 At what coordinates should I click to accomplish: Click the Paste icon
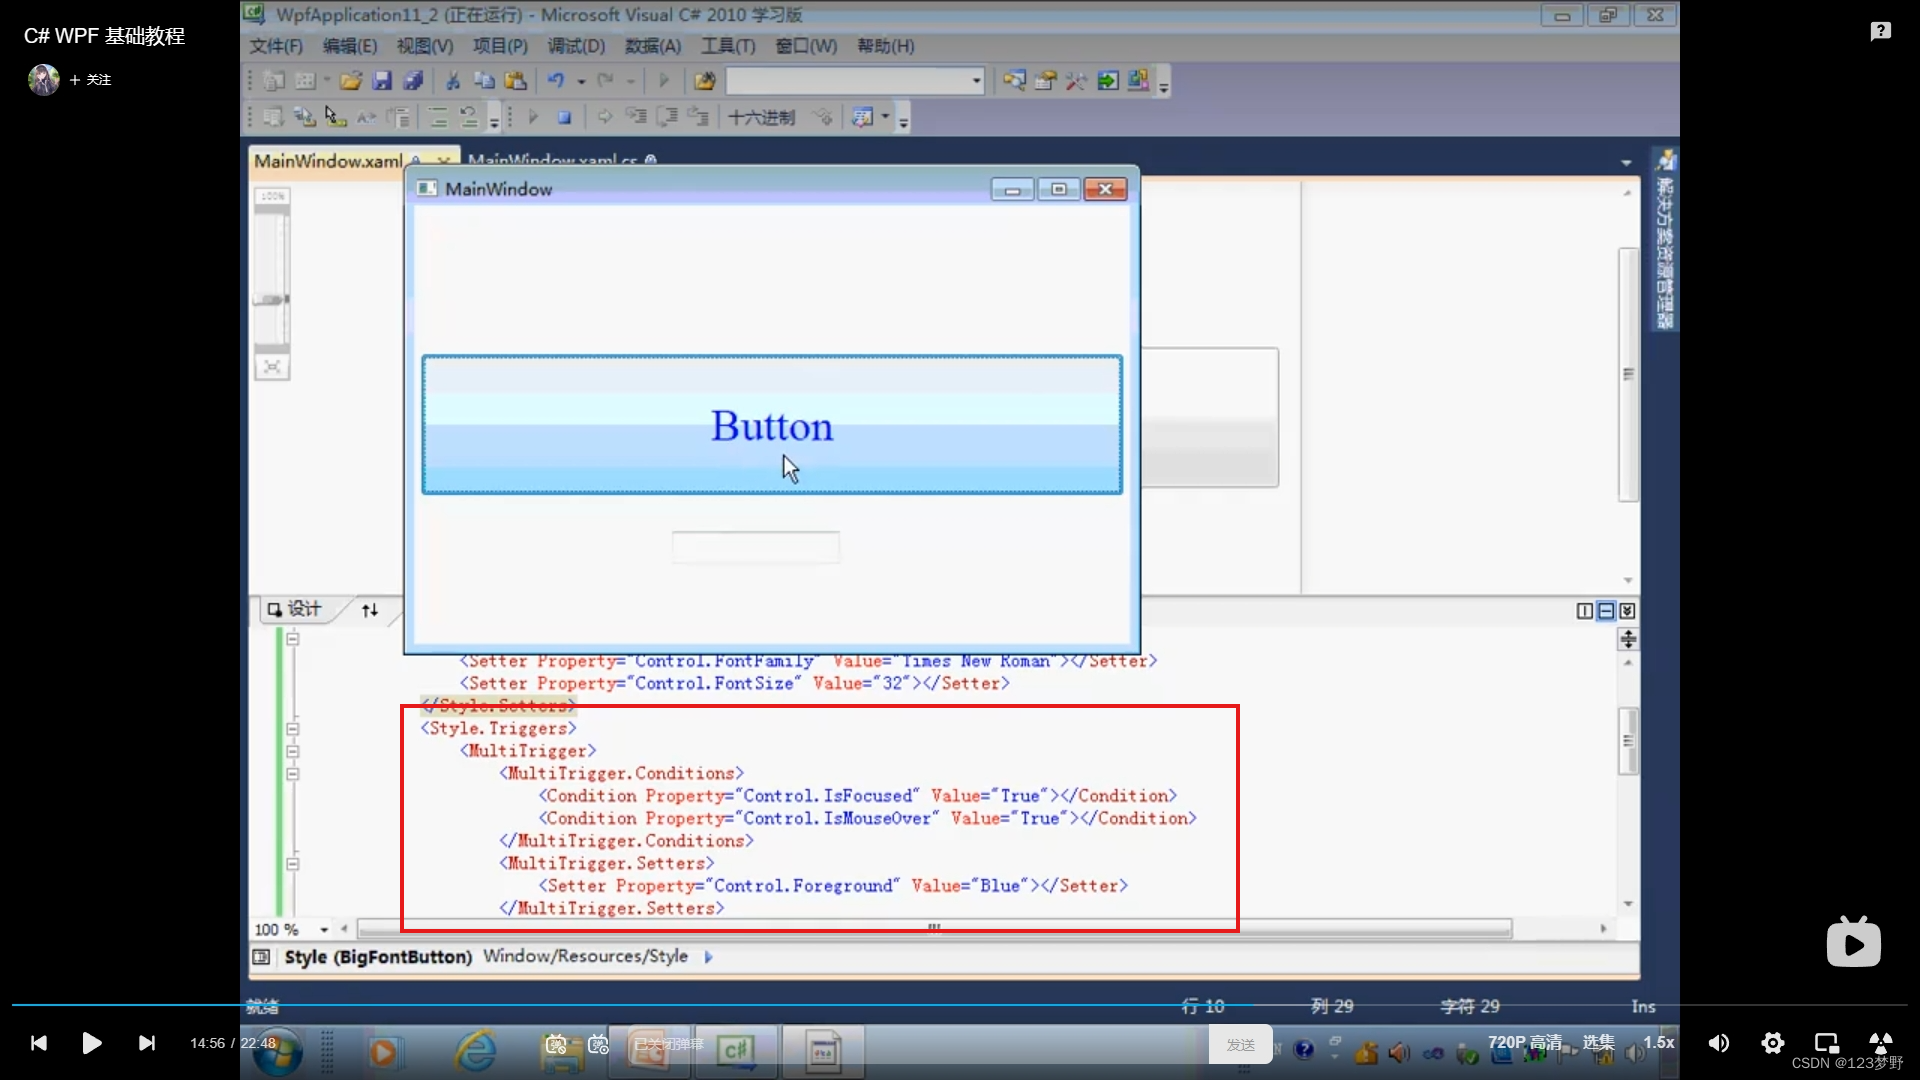(516, 81)
